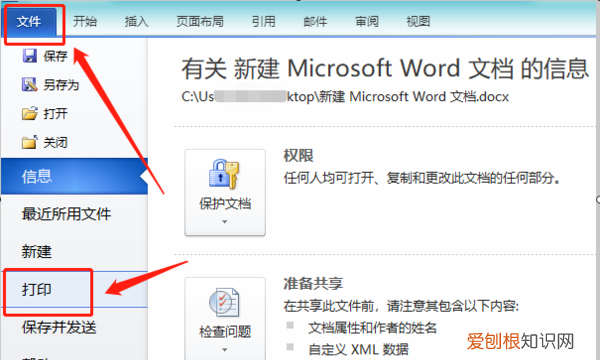Screen dimensions: 600x360
Task: Click the 另存为 save-as icon
Action: pyautogui.click(x=29, y=85)
